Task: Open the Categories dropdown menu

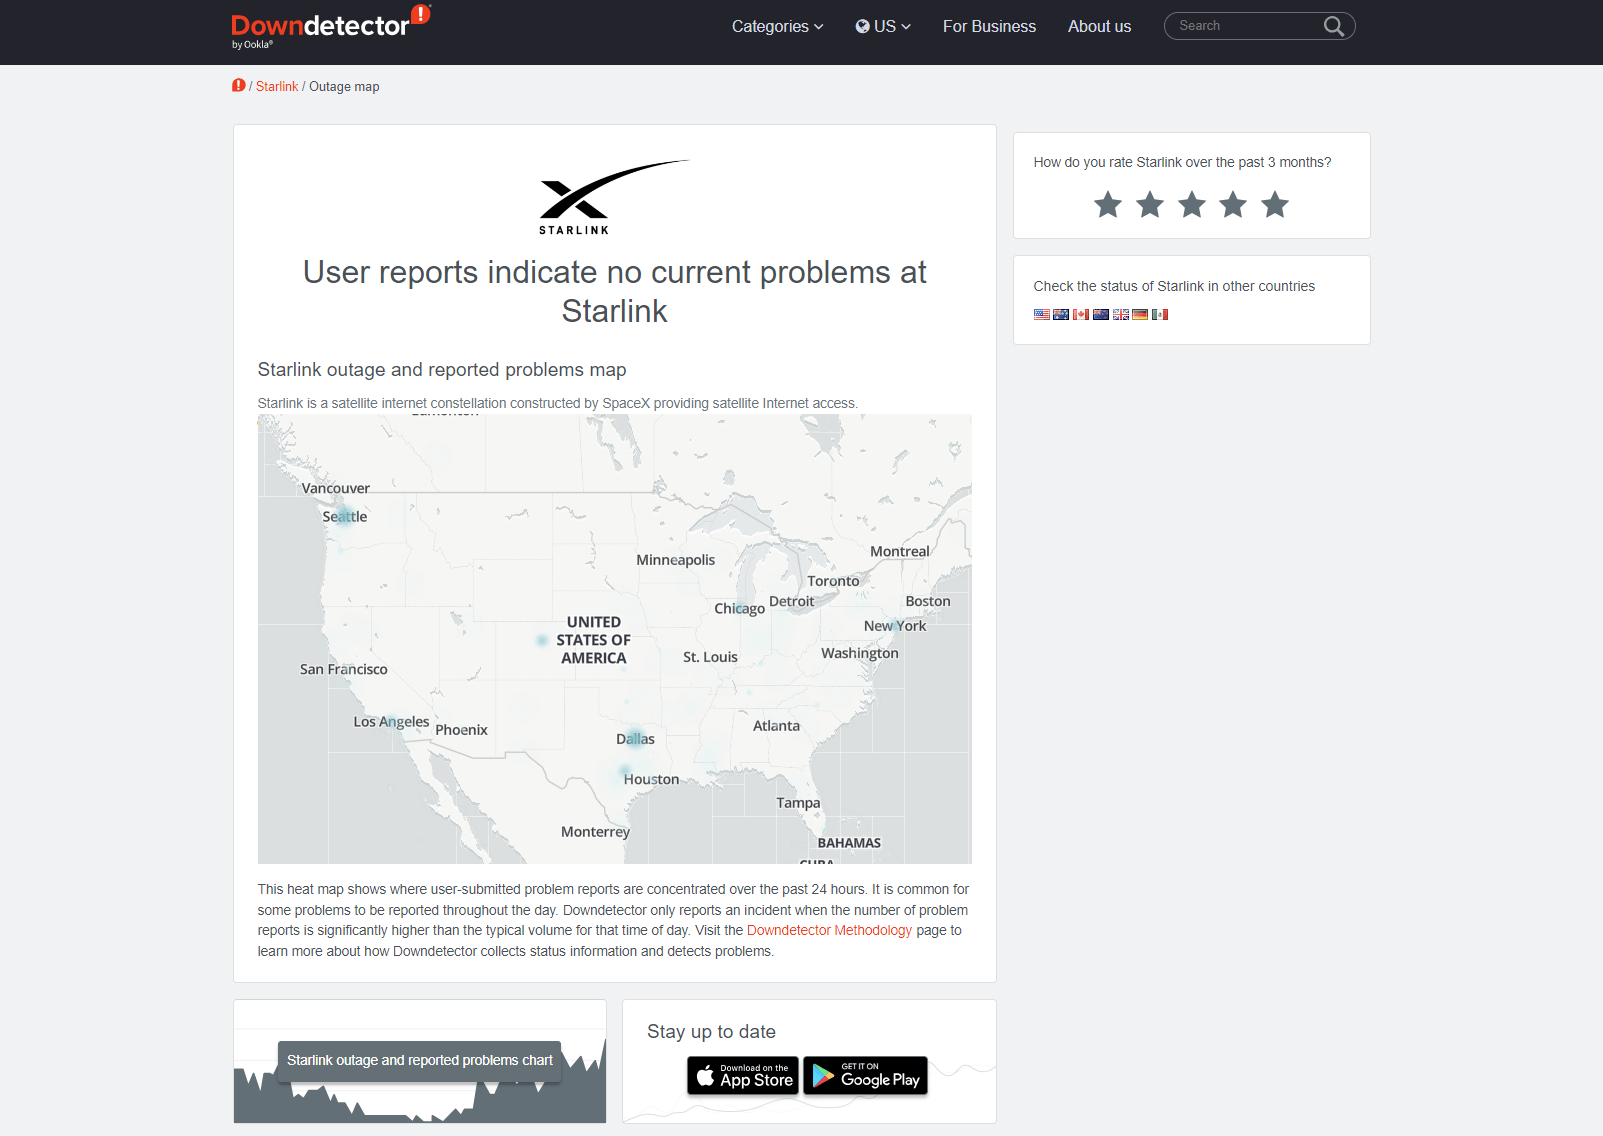Action: click(777, 26)
